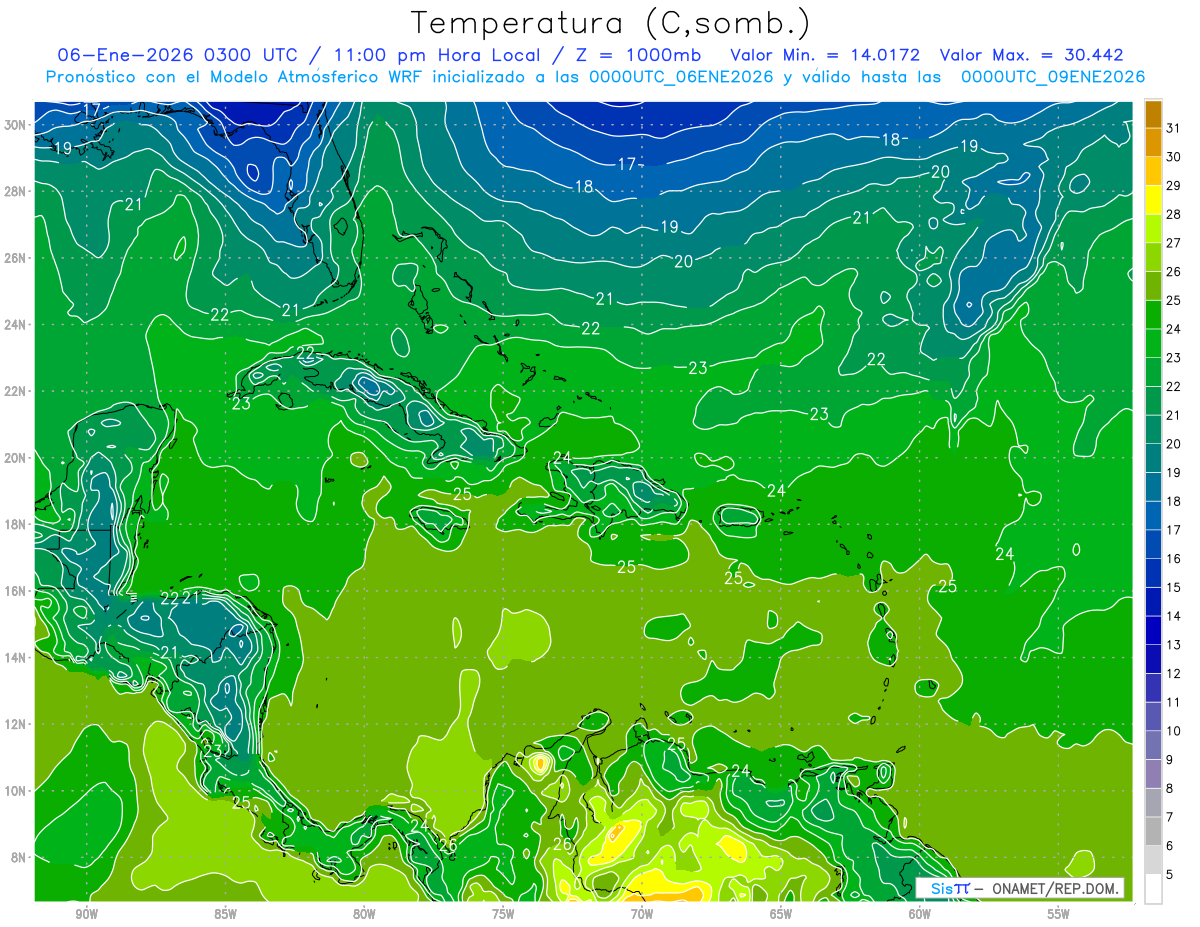Click the '10' label on the color scale

[1175, 731]
